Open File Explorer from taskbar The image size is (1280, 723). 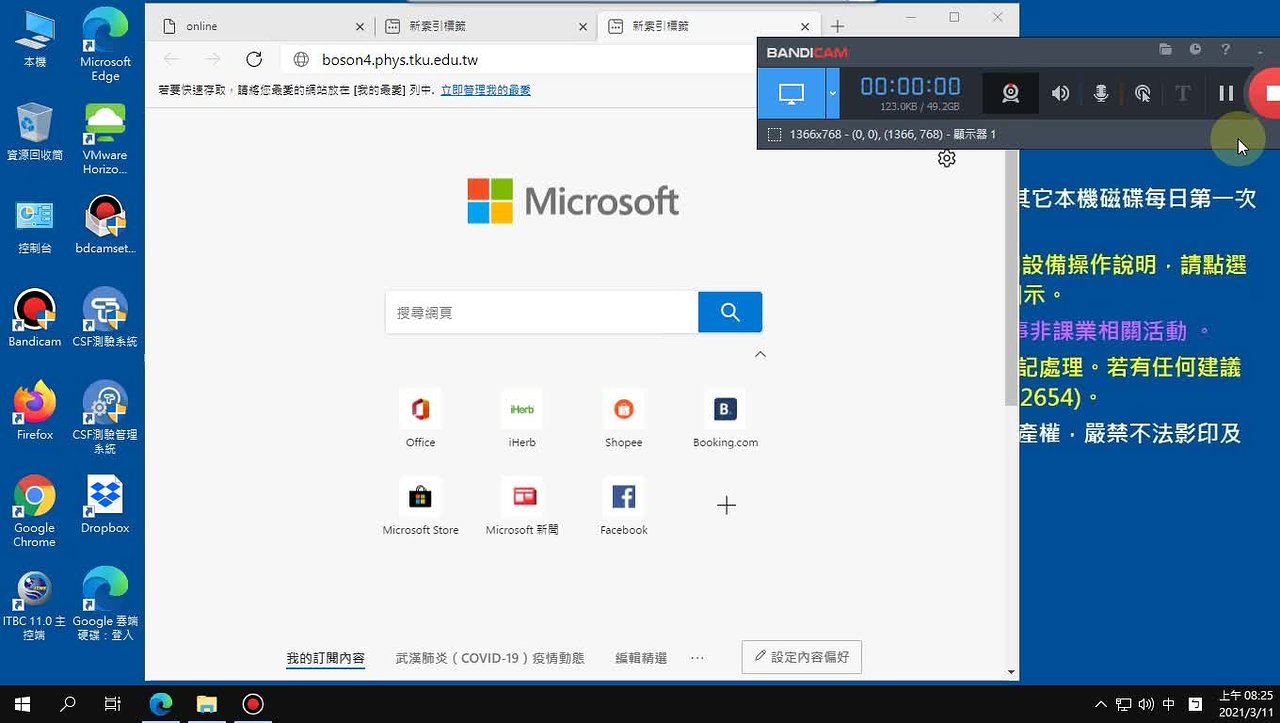(x=207, y=704)
